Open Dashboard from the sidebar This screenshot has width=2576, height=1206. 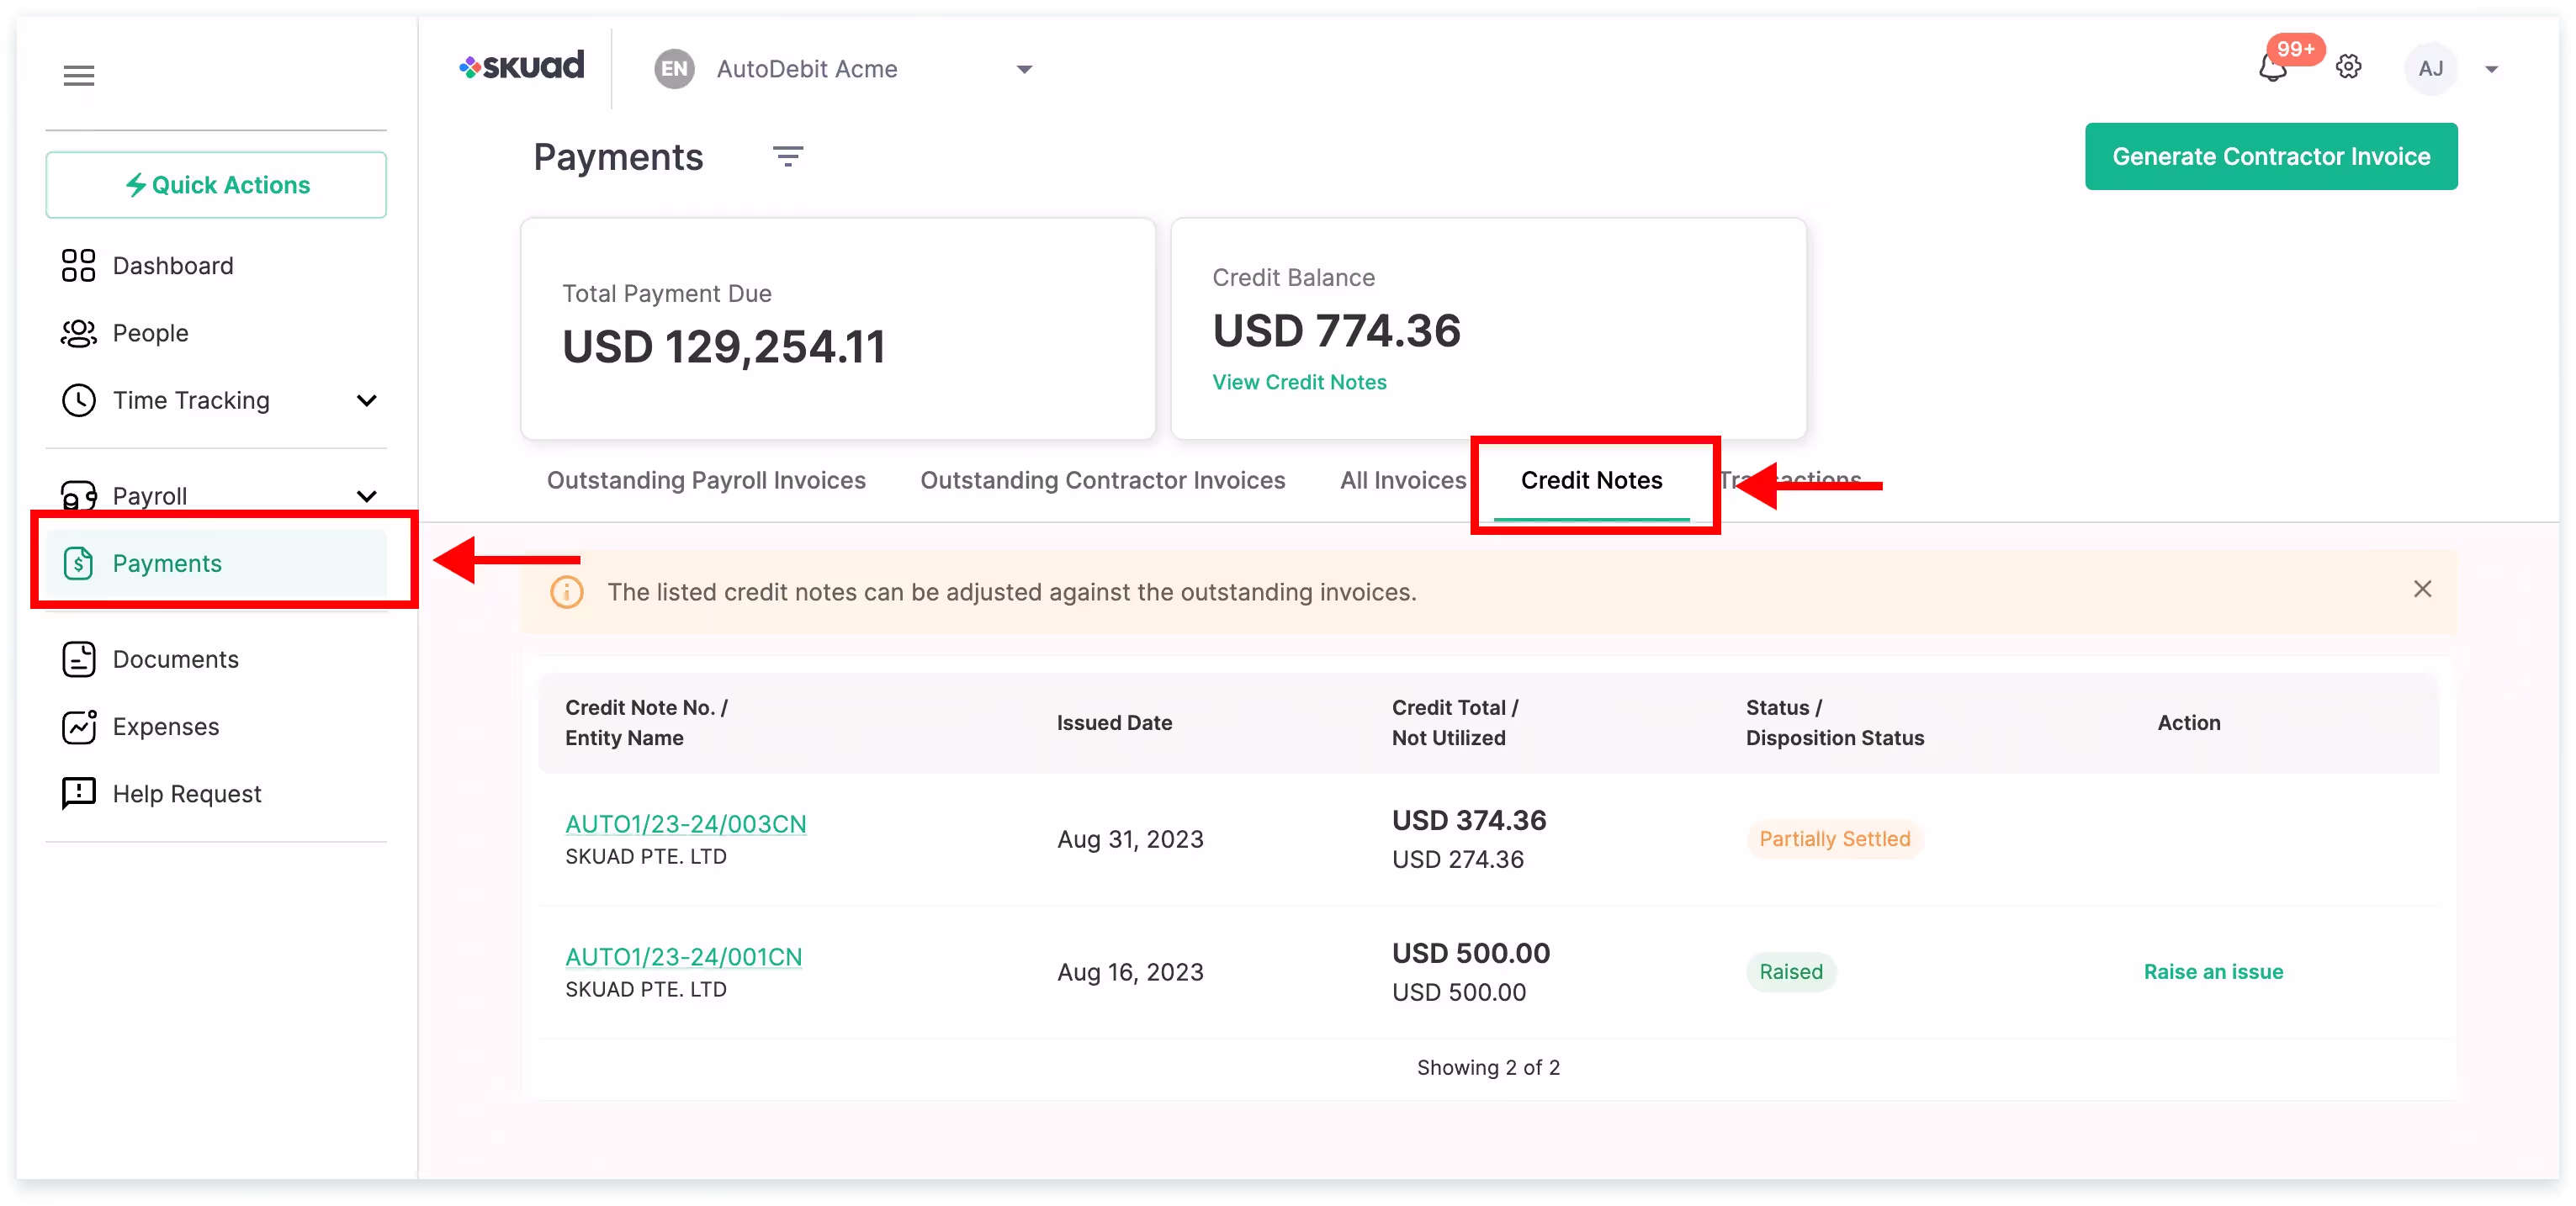(172, 266)
